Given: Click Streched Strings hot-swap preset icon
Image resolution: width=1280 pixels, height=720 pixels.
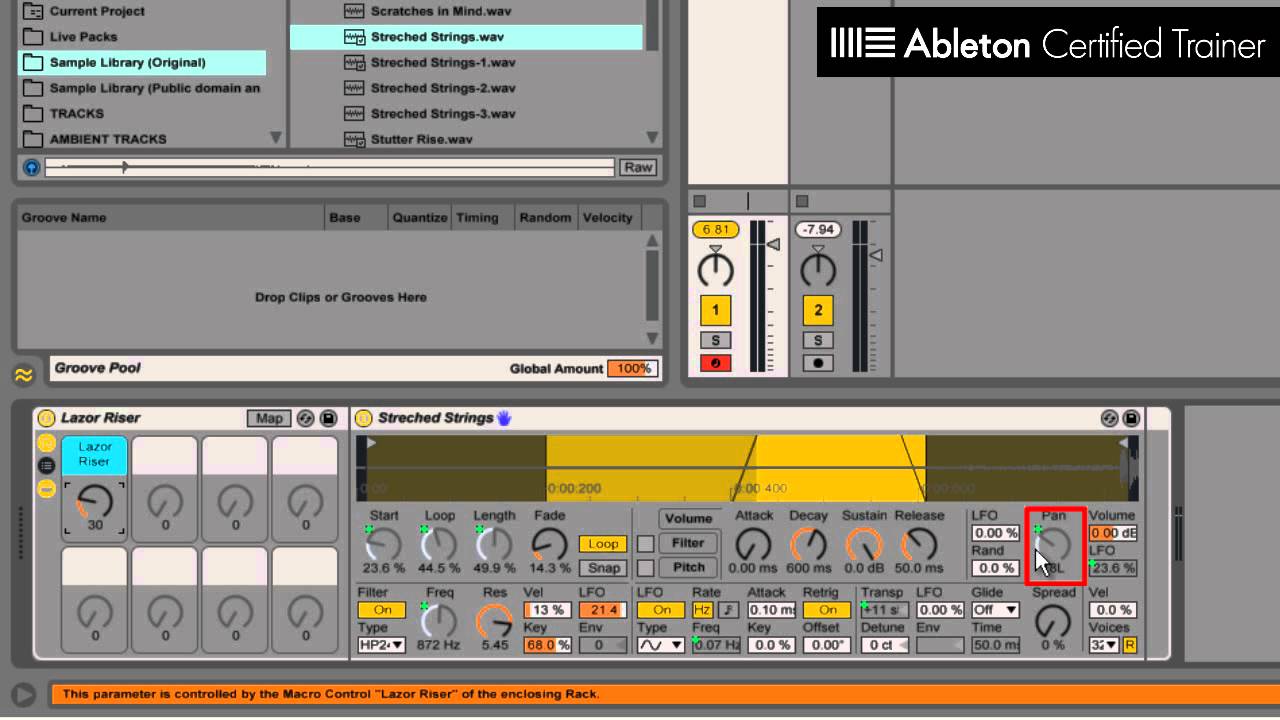Looking at the screenshot, I should (x=1109, y=418).
